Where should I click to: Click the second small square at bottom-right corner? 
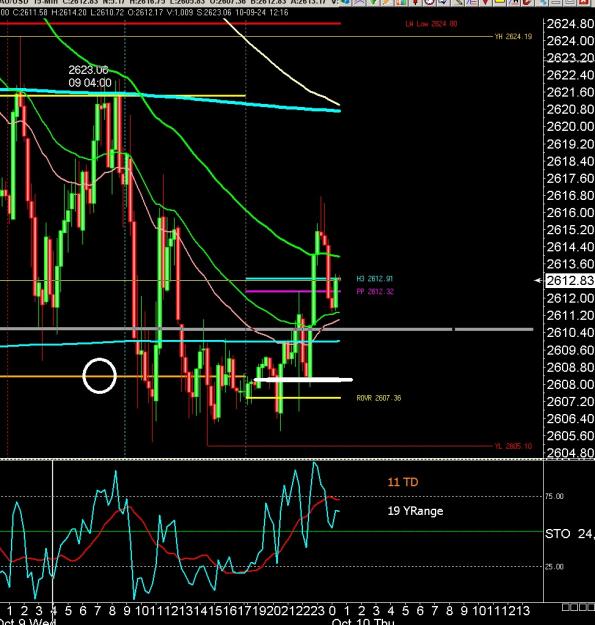pyautogui.click(x=574, y=607)
